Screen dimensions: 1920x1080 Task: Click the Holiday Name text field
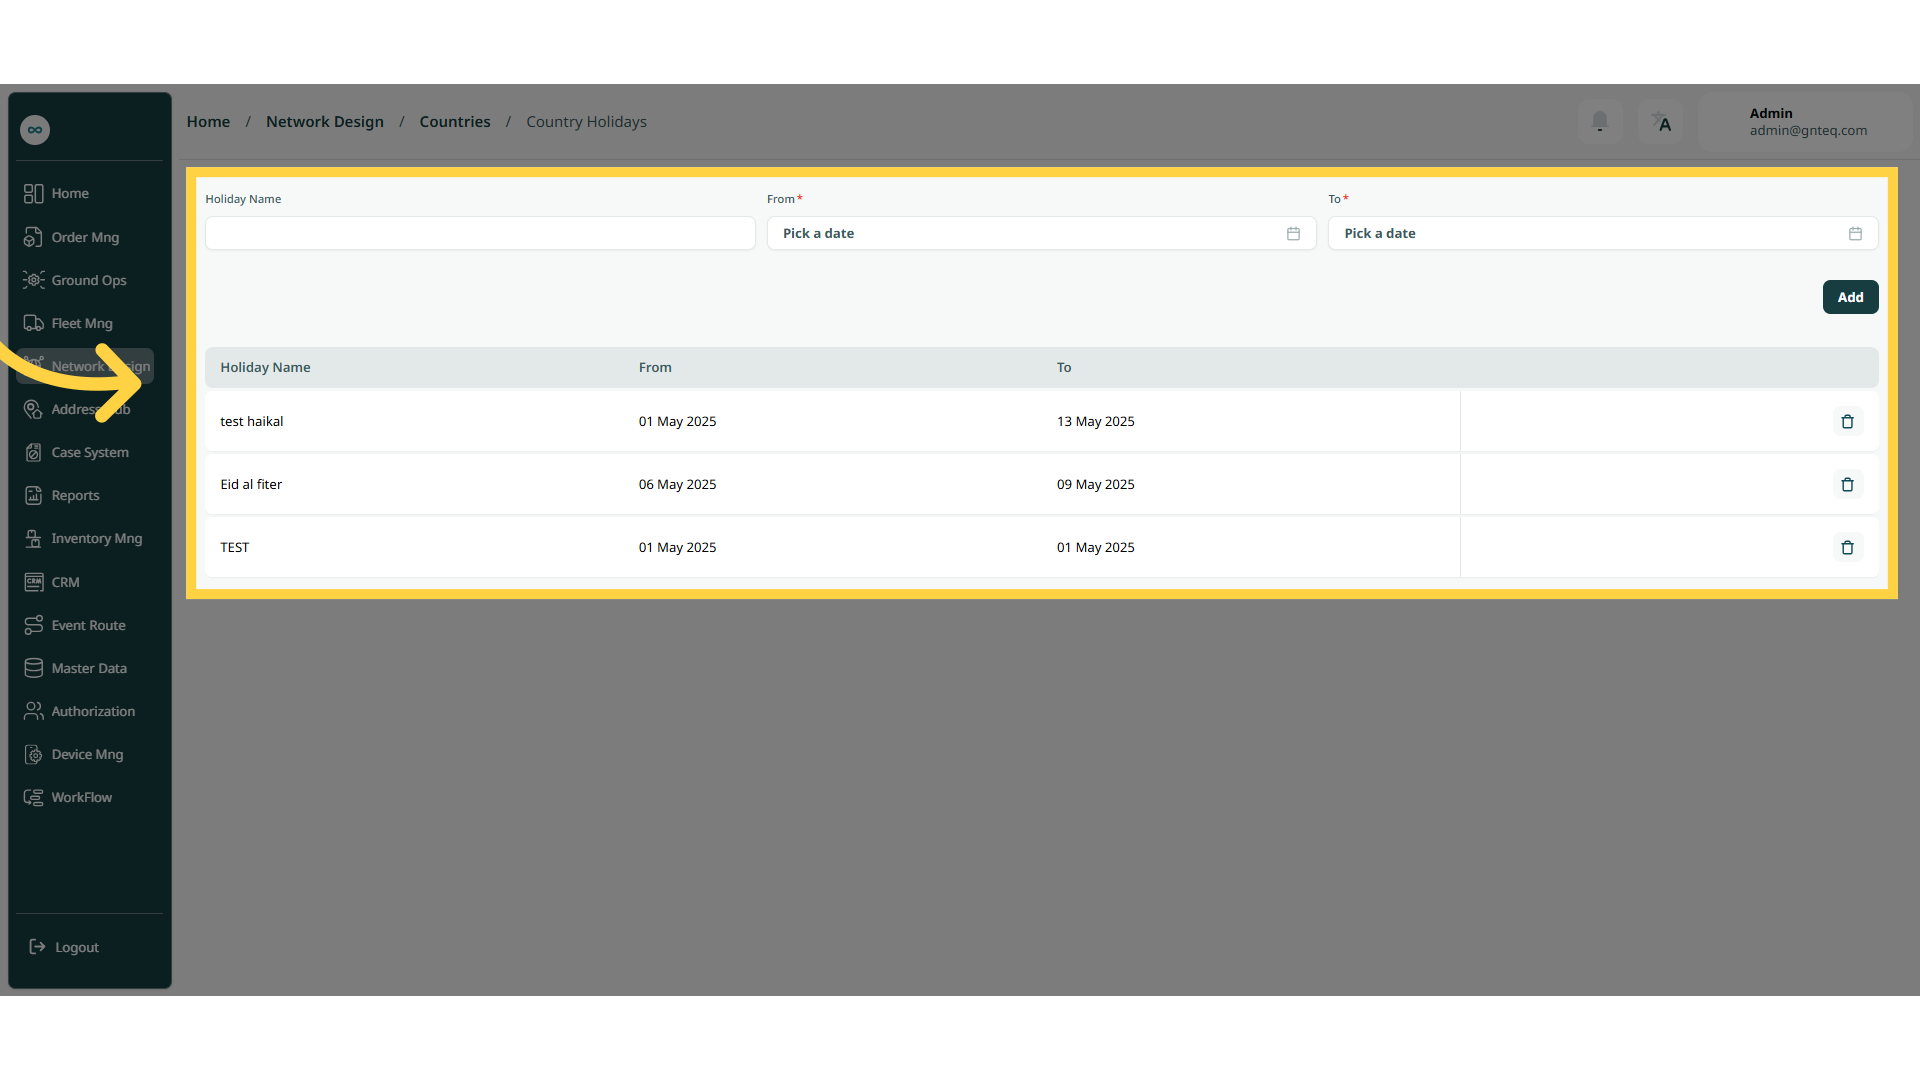pos(480,234)
